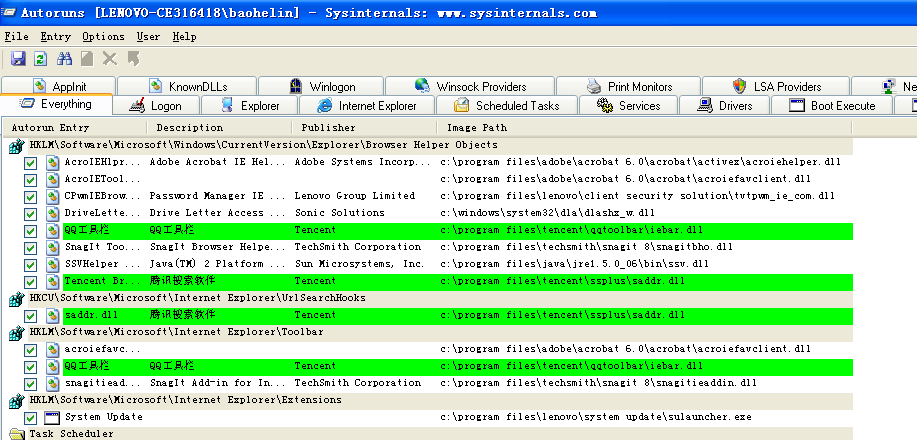Open the User menu
Viewport: 917px width, 440px height.
(x=148, y=36)
